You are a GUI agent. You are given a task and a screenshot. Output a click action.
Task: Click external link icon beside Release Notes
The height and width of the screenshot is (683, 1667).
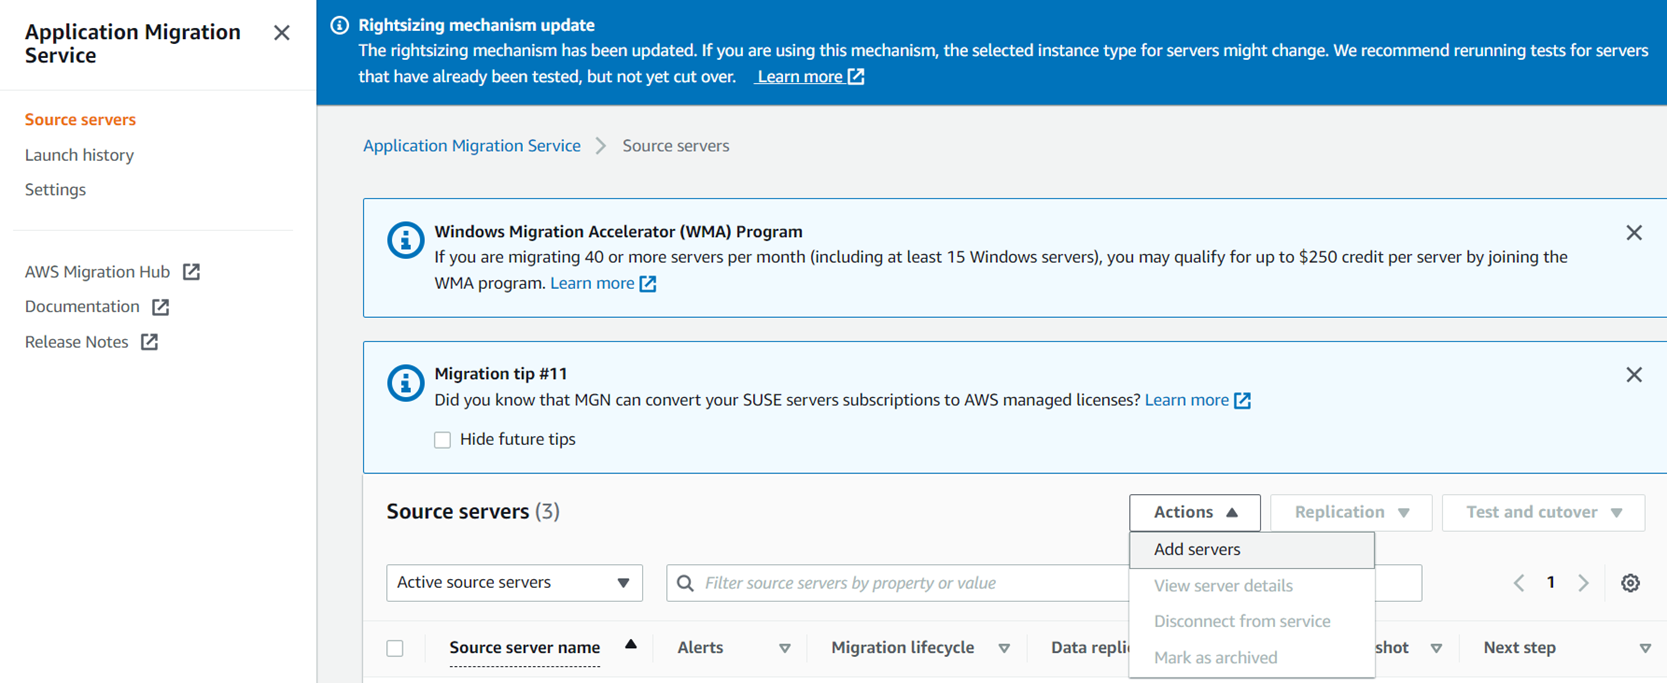(150, 342)
